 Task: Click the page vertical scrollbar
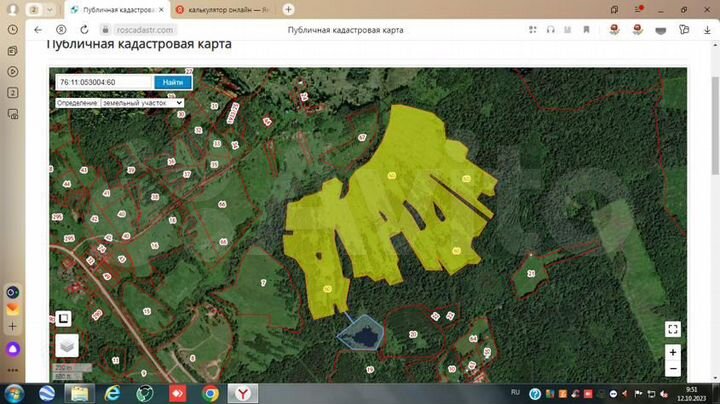point(715,124)
